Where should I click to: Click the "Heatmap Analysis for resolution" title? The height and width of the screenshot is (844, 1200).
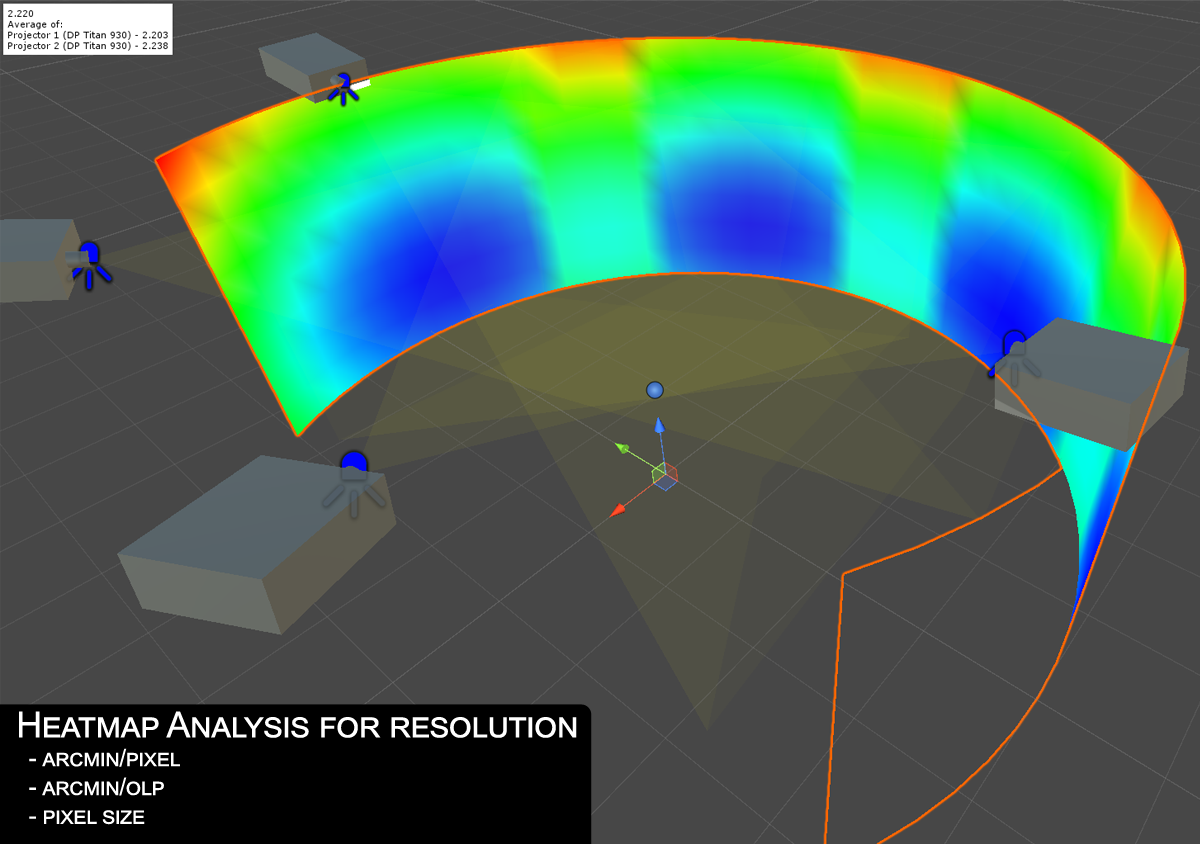[298, 725]
